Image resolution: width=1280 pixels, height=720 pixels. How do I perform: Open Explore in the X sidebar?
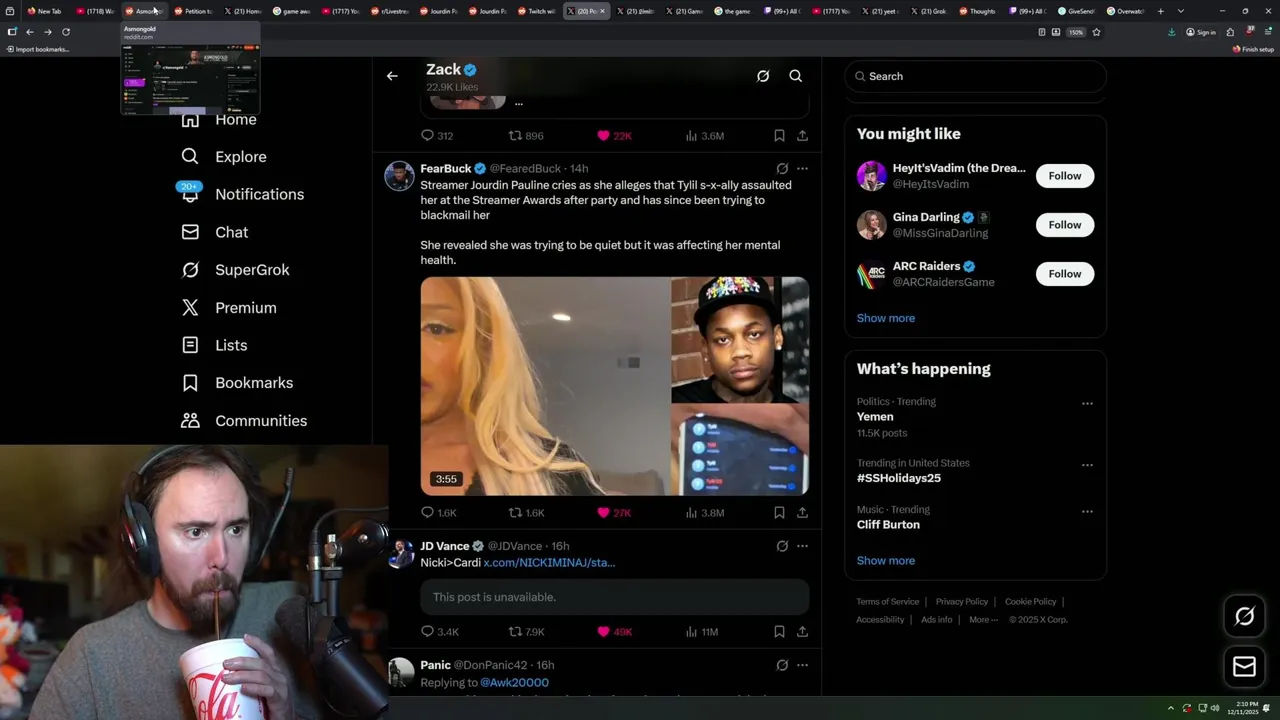(x=224, y=157)
